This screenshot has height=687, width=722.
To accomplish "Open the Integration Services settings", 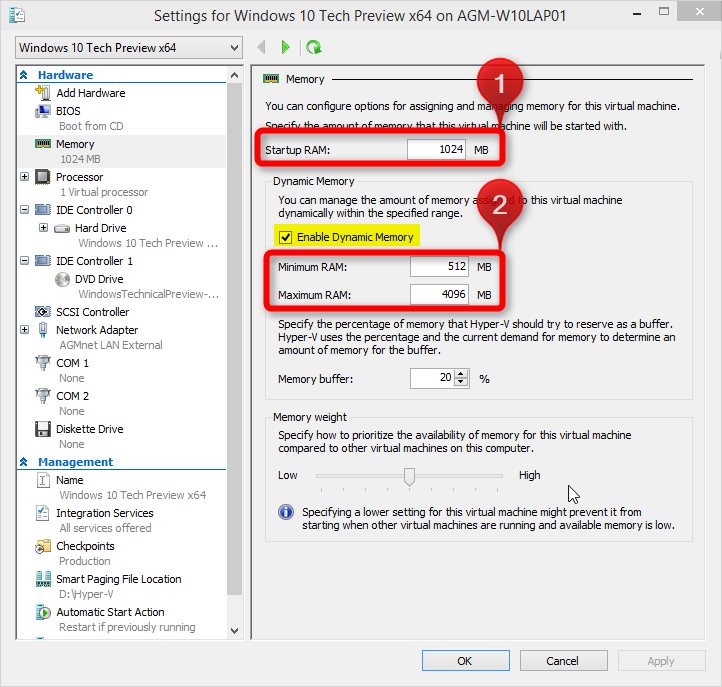I will click(x=105, y=513).
